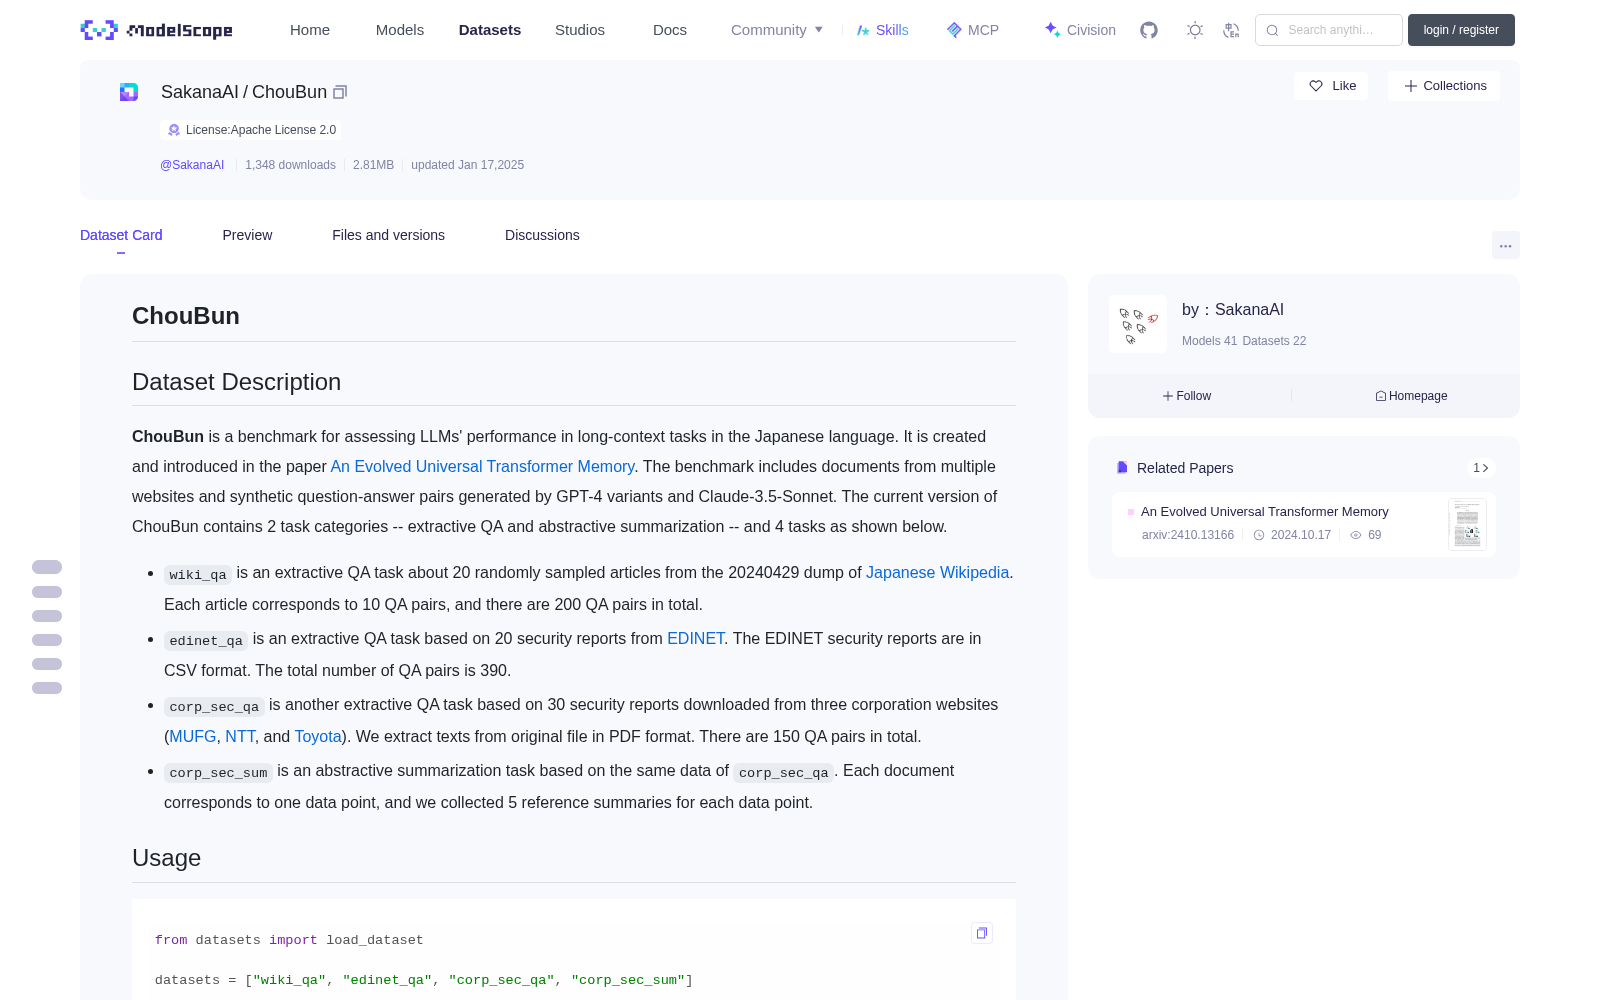The width and height of the screenshot is (1600, 1000).
Task: Open the paper preview thumbnail
Action: [x=1467, y=524]
